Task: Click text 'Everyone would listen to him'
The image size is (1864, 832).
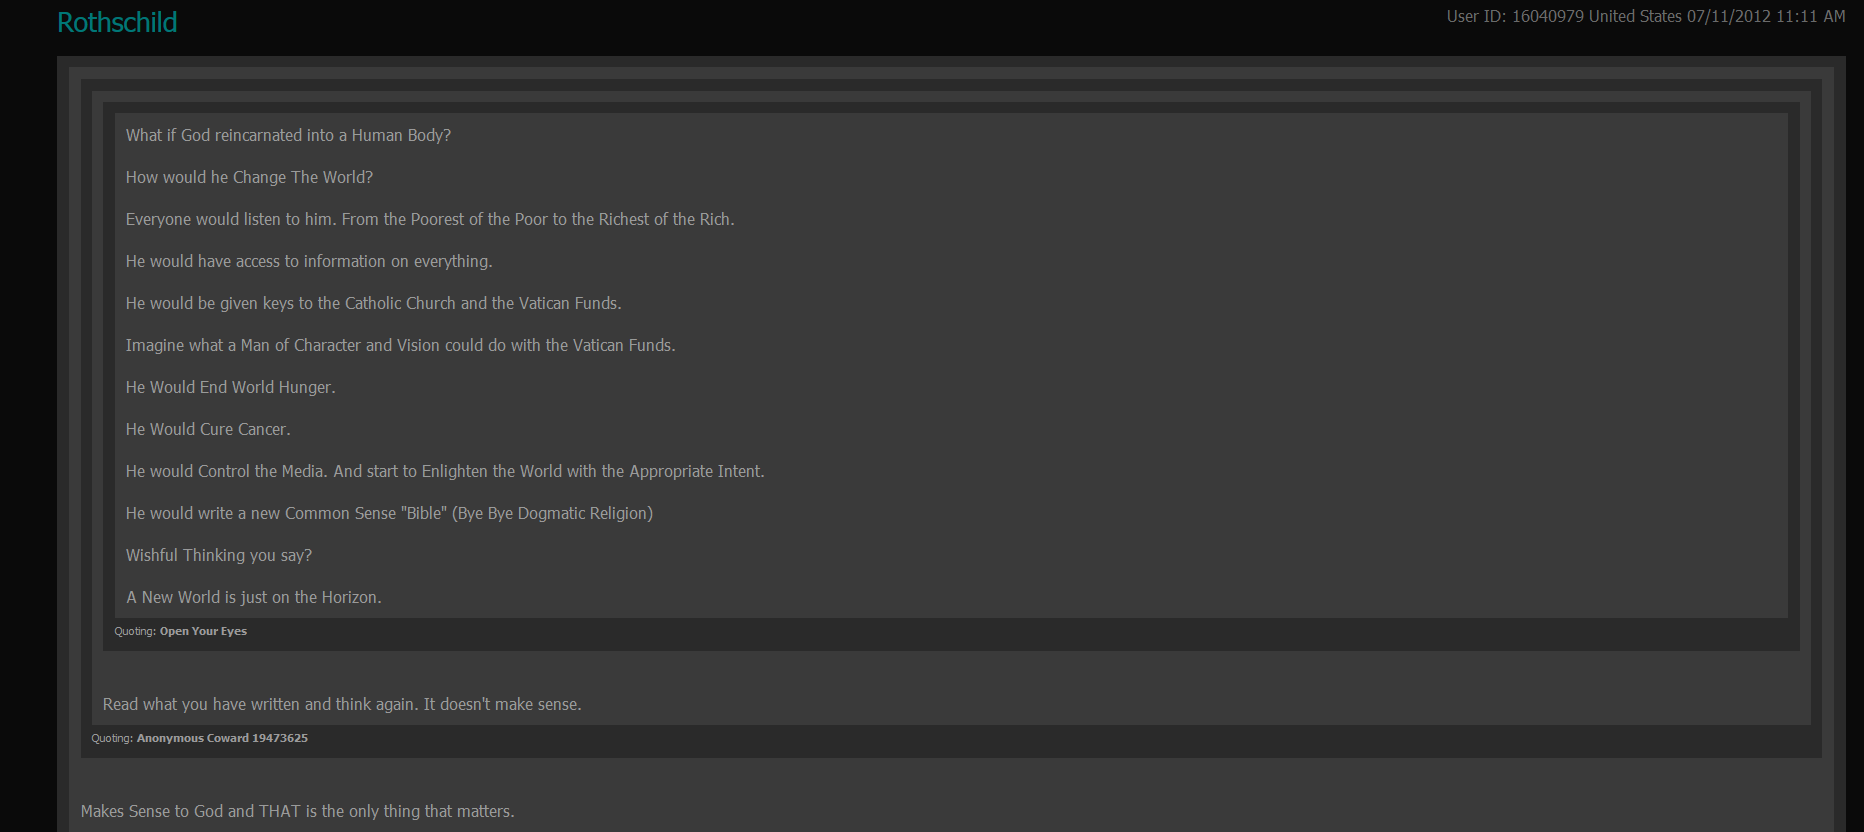Action: [x=230, y=219]
